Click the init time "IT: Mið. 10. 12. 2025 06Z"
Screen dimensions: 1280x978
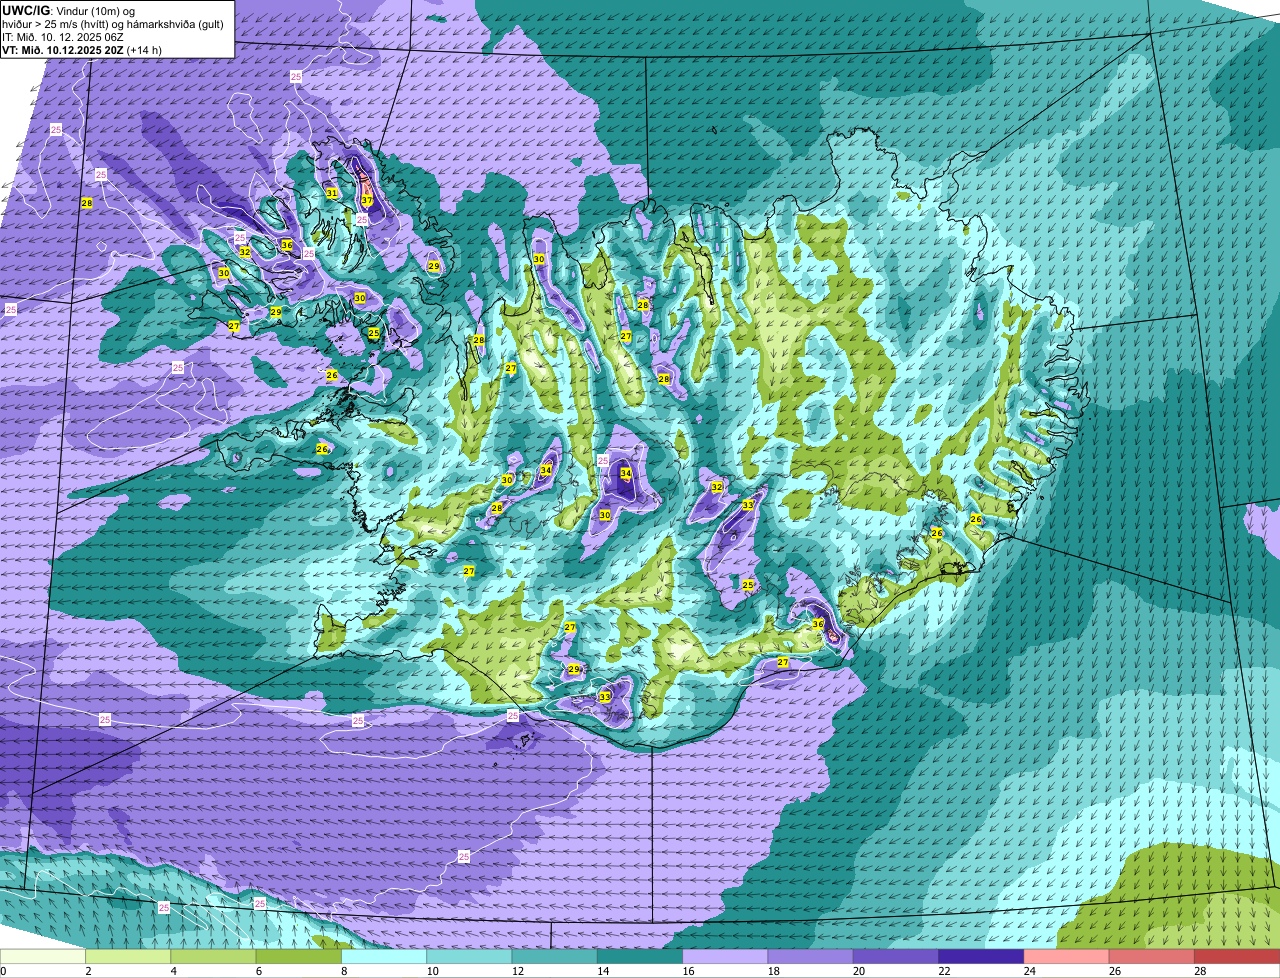click(x=63, y=37)
